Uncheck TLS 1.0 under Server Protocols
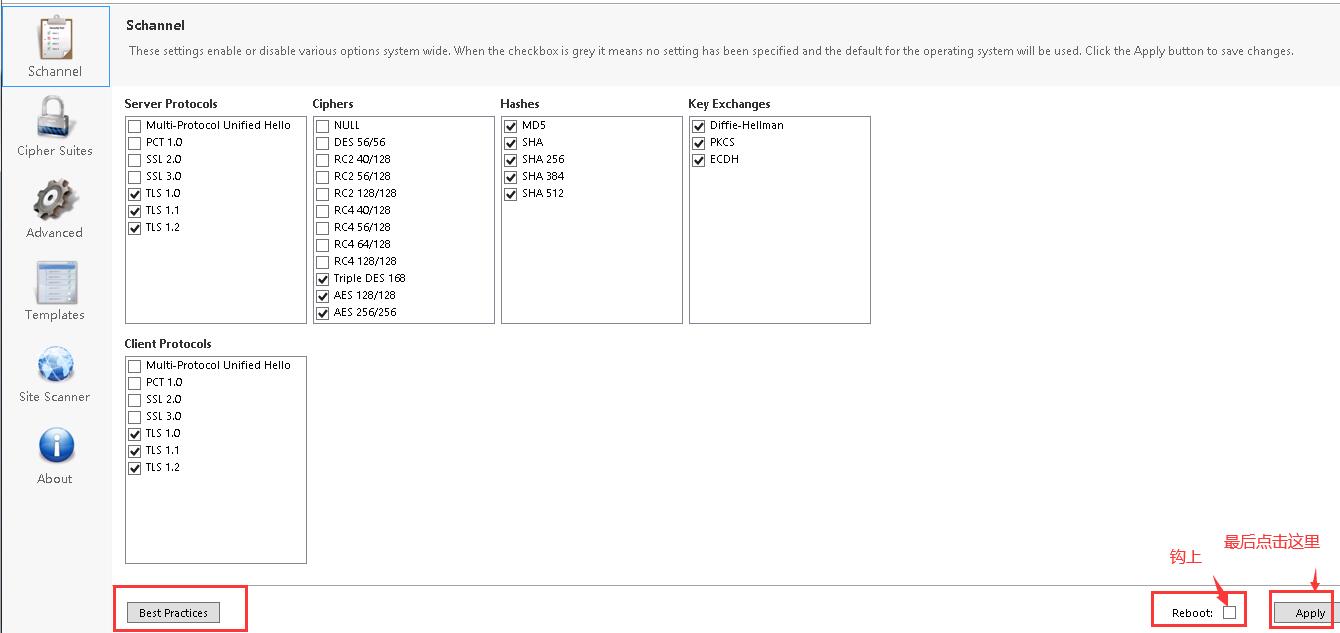Screen dimensions: 1340x633 click(x=134, y=194)
